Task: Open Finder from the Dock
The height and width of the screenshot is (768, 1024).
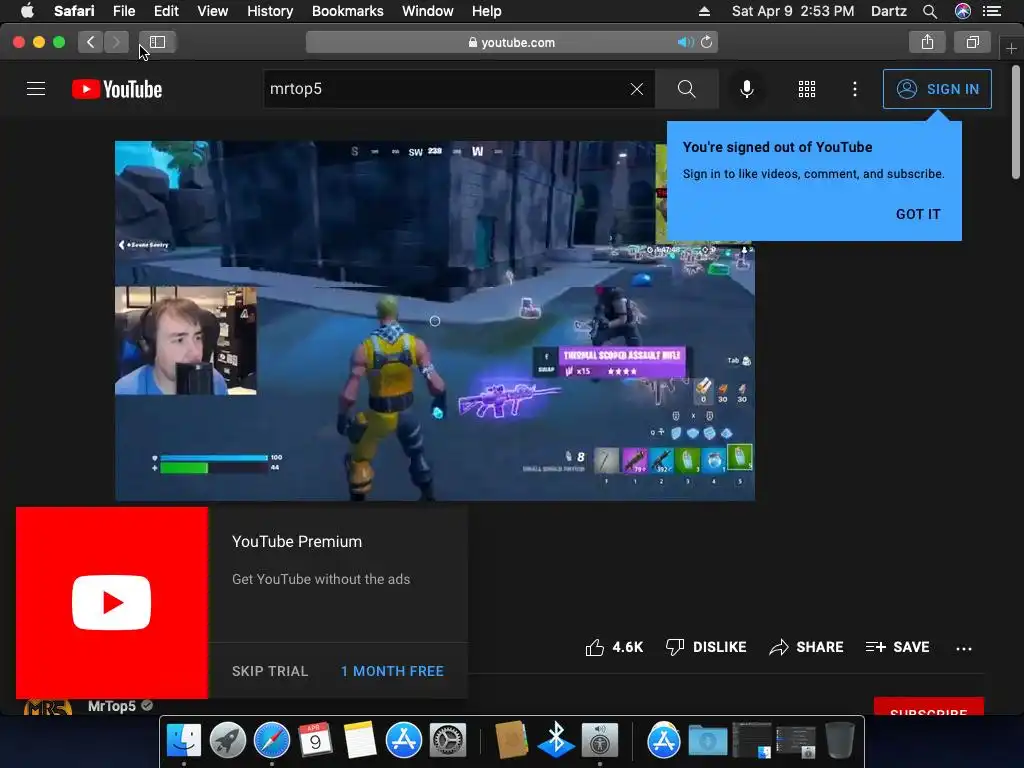Action: (x=184, y=740)
